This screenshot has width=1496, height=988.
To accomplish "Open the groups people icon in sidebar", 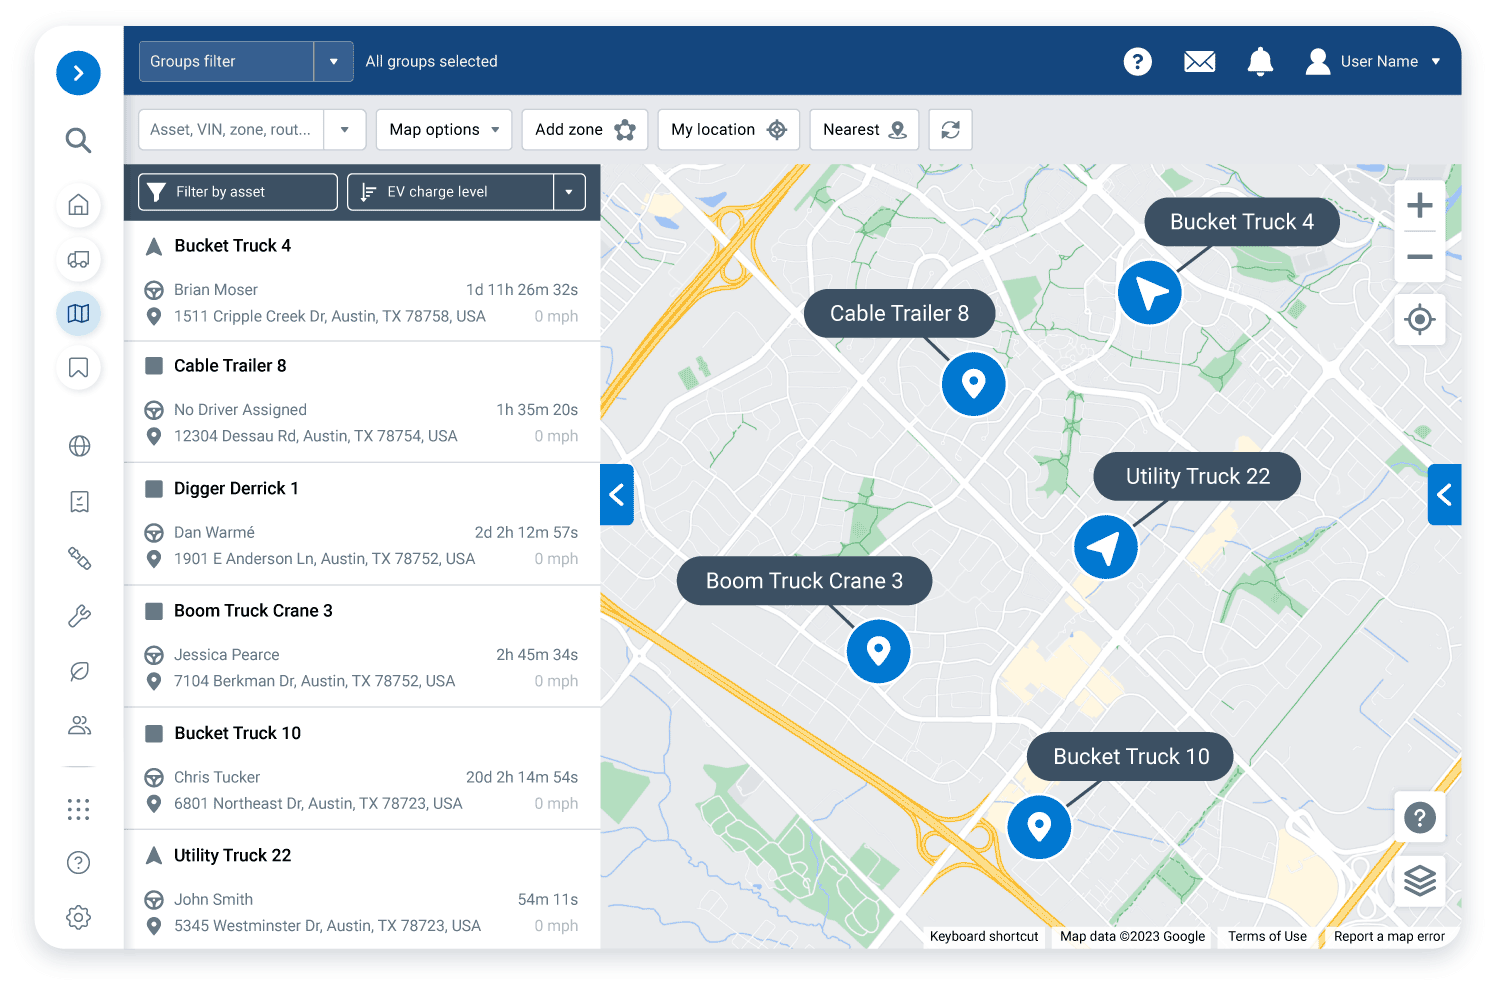I will [x=78, y=724].
